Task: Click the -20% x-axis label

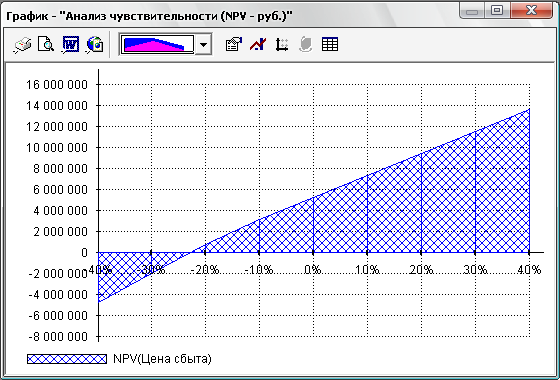Action: point(205,270)
